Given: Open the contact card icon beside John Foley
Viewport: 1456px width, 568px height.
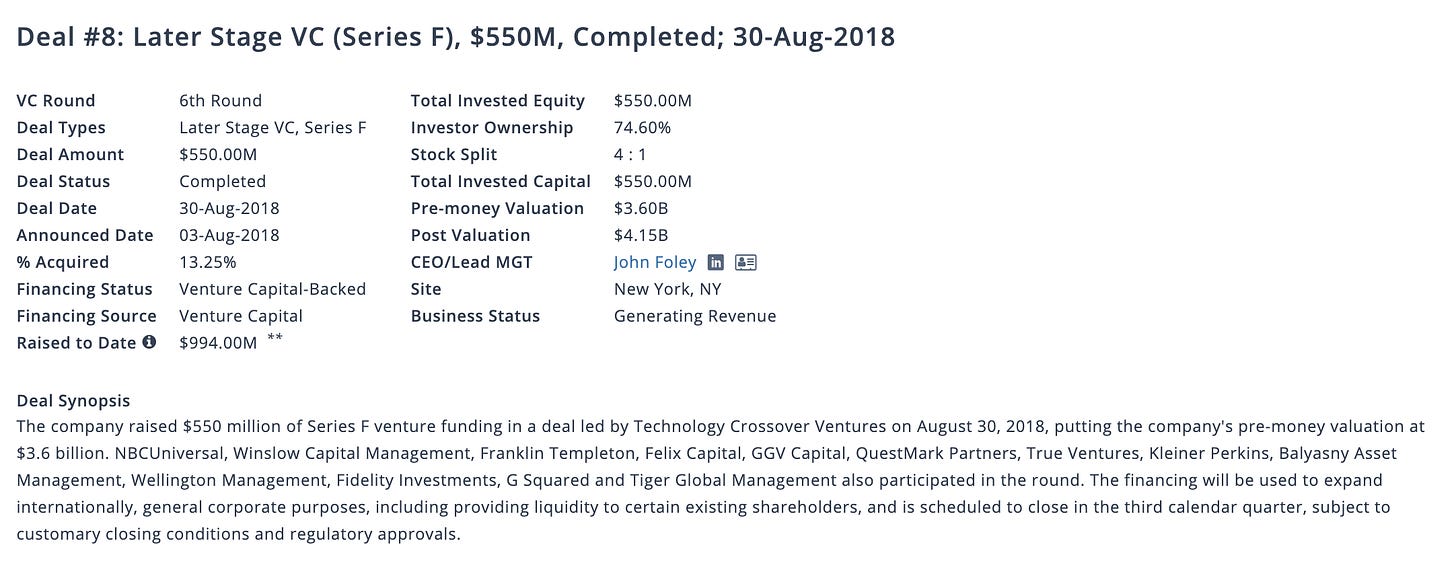Looking at the screenshot, I should [x=746, y=262].
